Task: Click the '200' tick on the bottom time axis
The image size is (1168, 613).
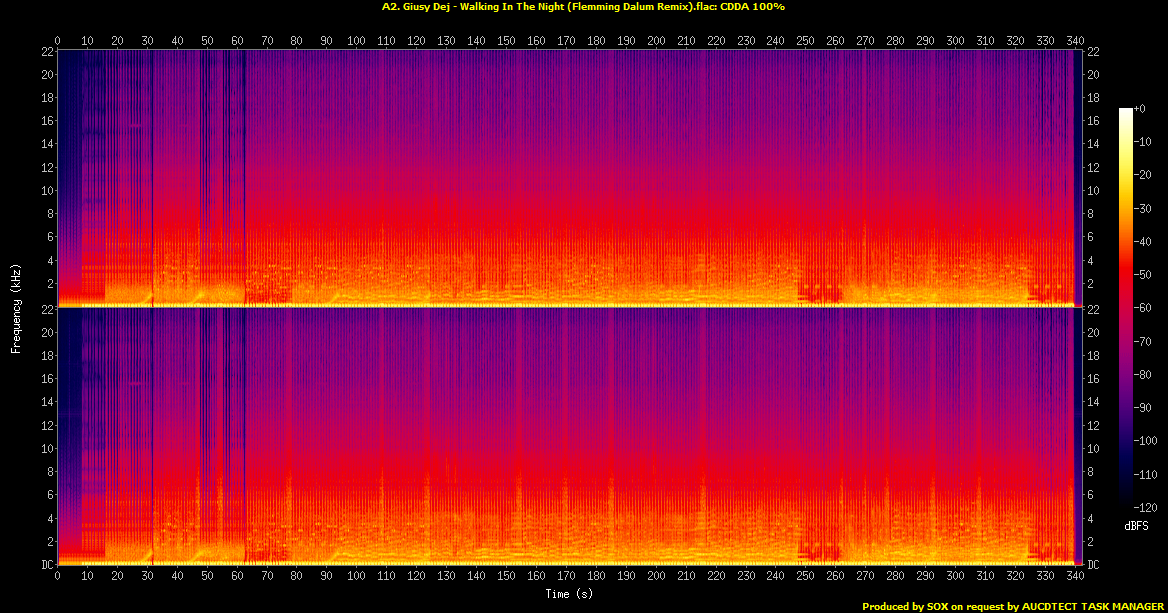Action: [x=656, y=576]
